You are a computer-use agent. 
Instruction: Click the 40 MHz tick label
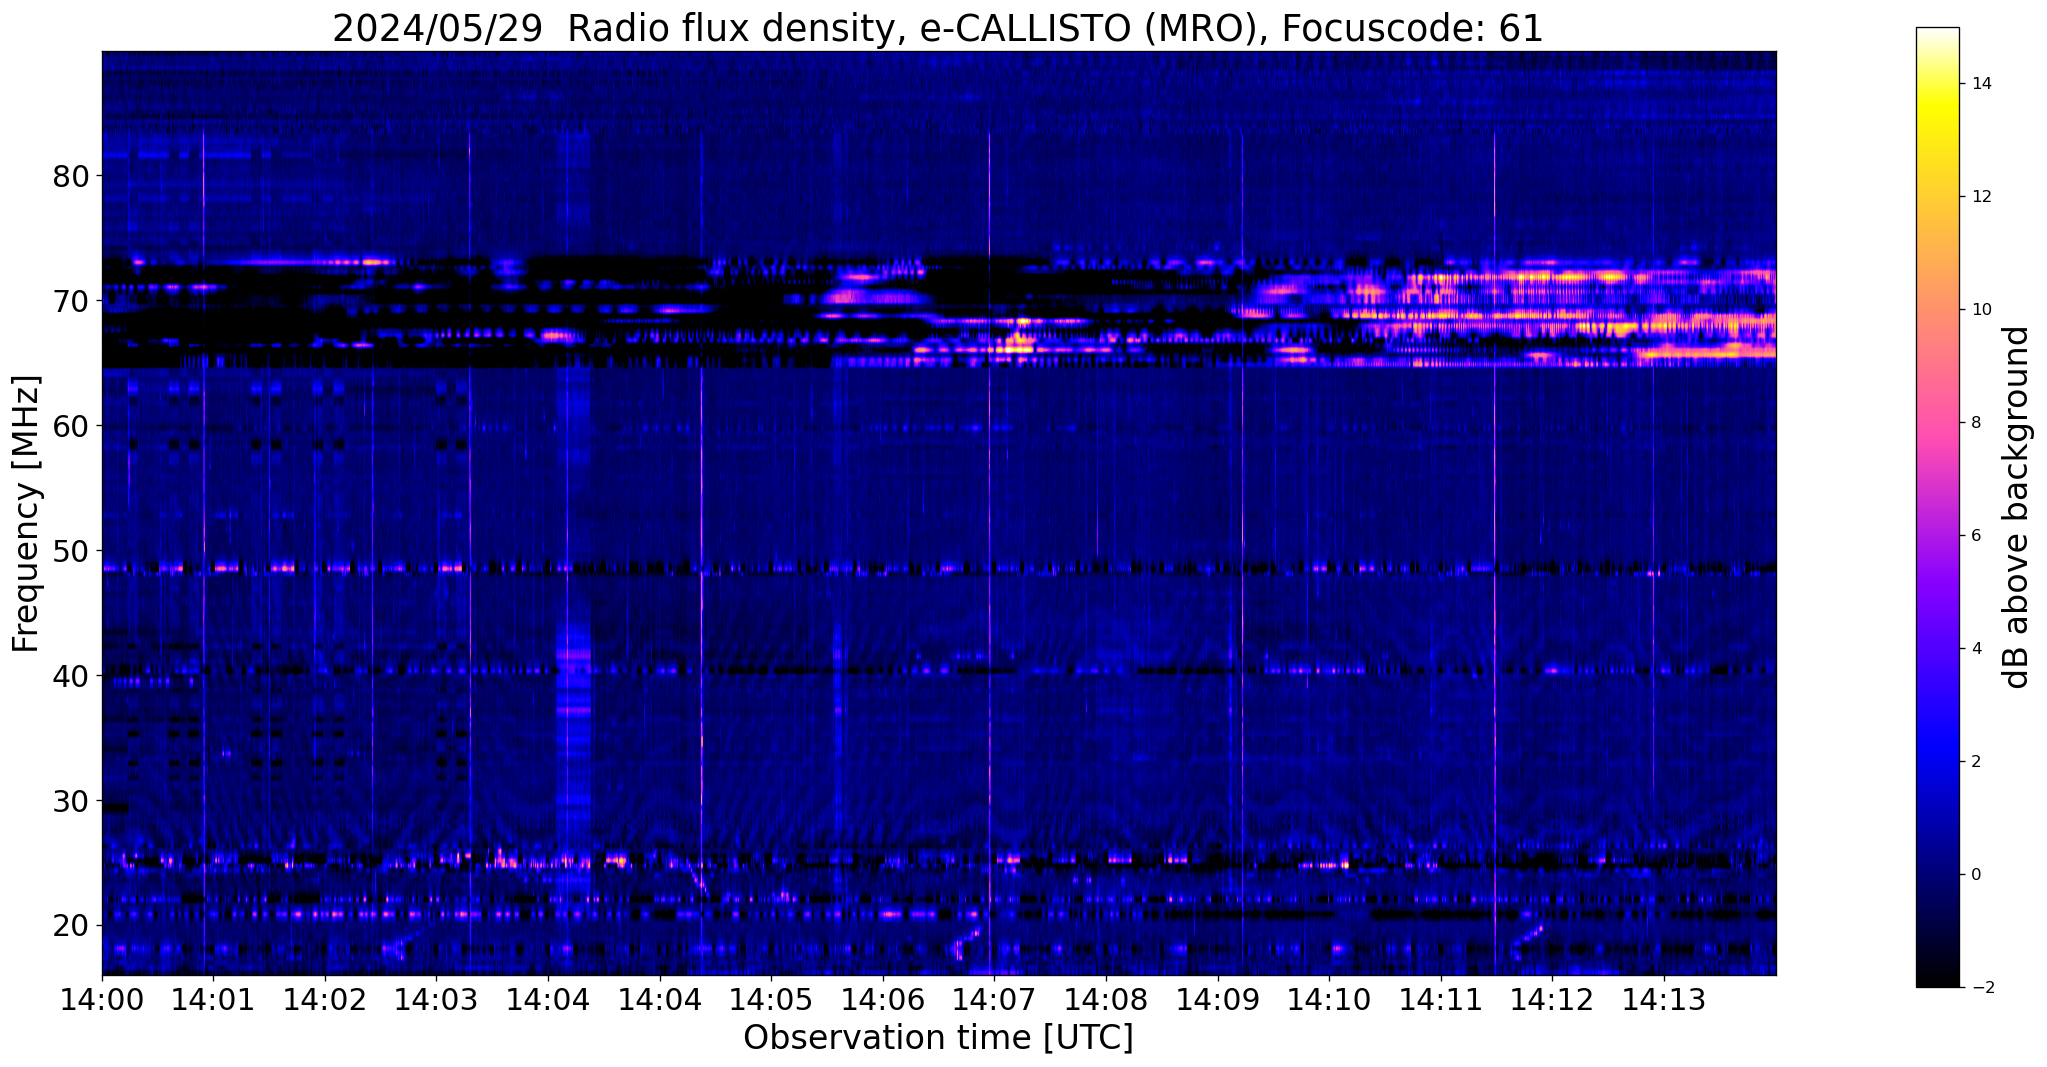click(71, 676)
